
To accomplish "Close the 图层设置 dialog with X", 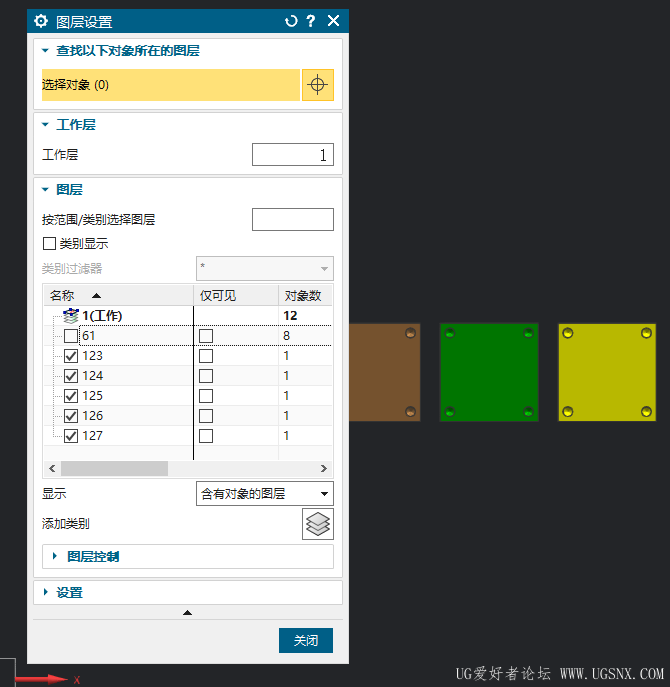I will click(x=333, y=21).
